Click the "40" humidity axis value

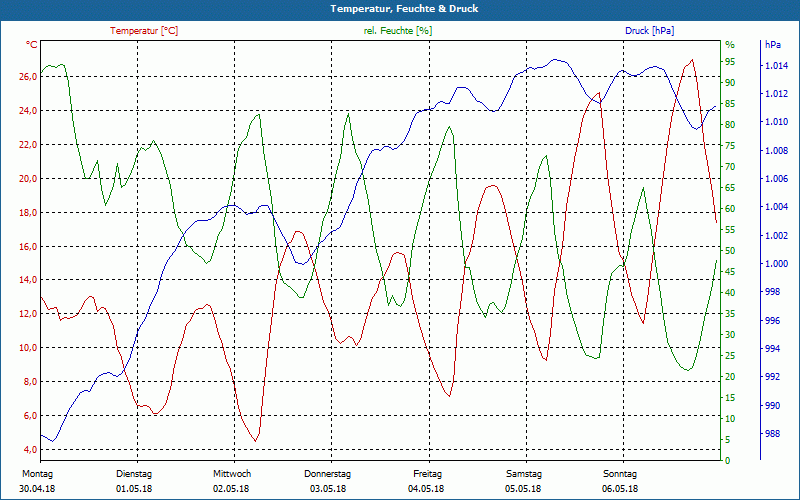click(730, 293)
